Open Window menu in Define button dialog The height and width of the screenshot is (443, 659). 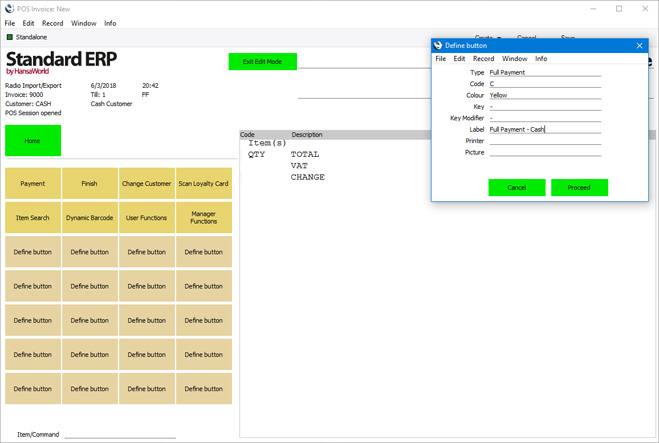tap(514, 58)
